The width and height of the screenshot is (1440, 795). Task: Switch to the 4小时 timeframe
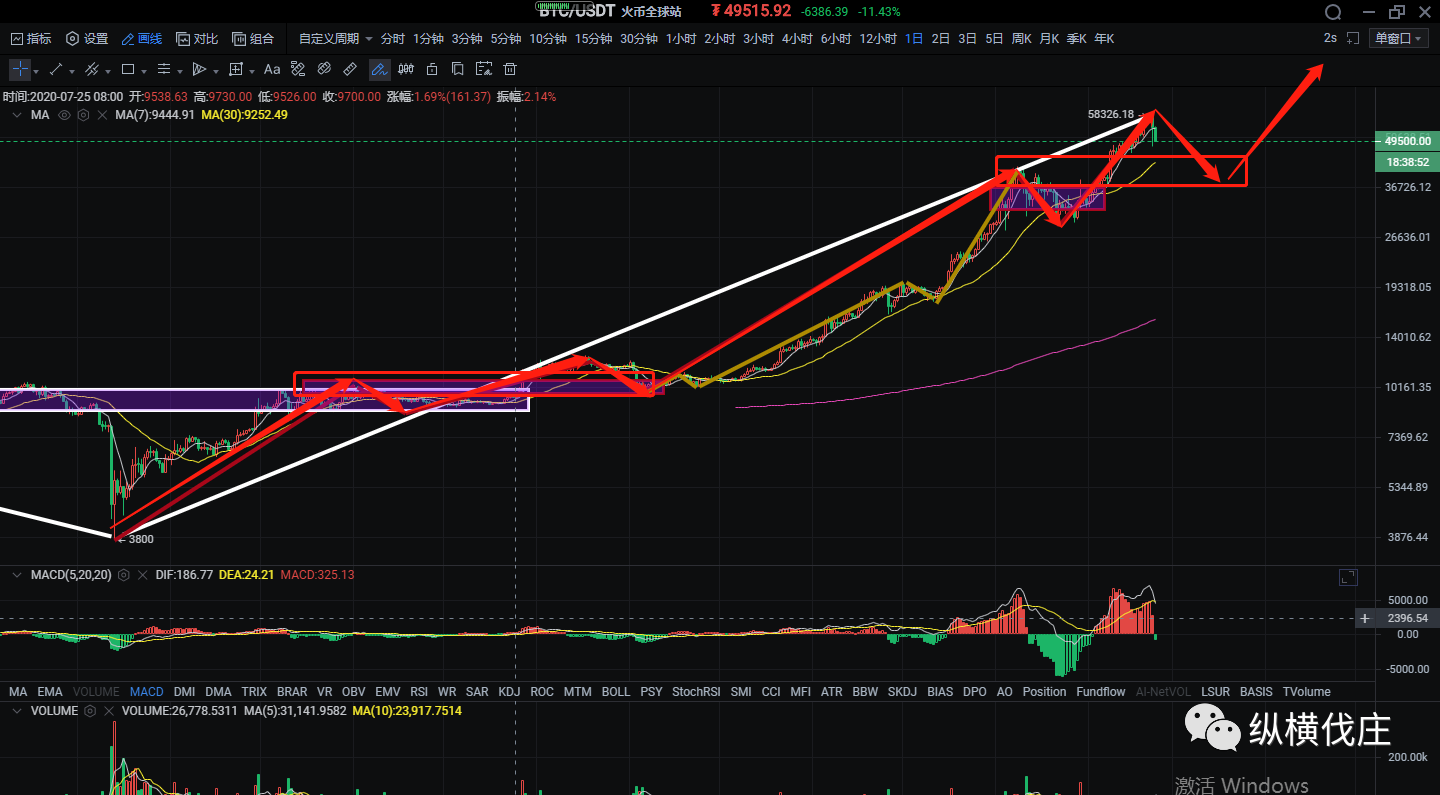tap(797, 39)
